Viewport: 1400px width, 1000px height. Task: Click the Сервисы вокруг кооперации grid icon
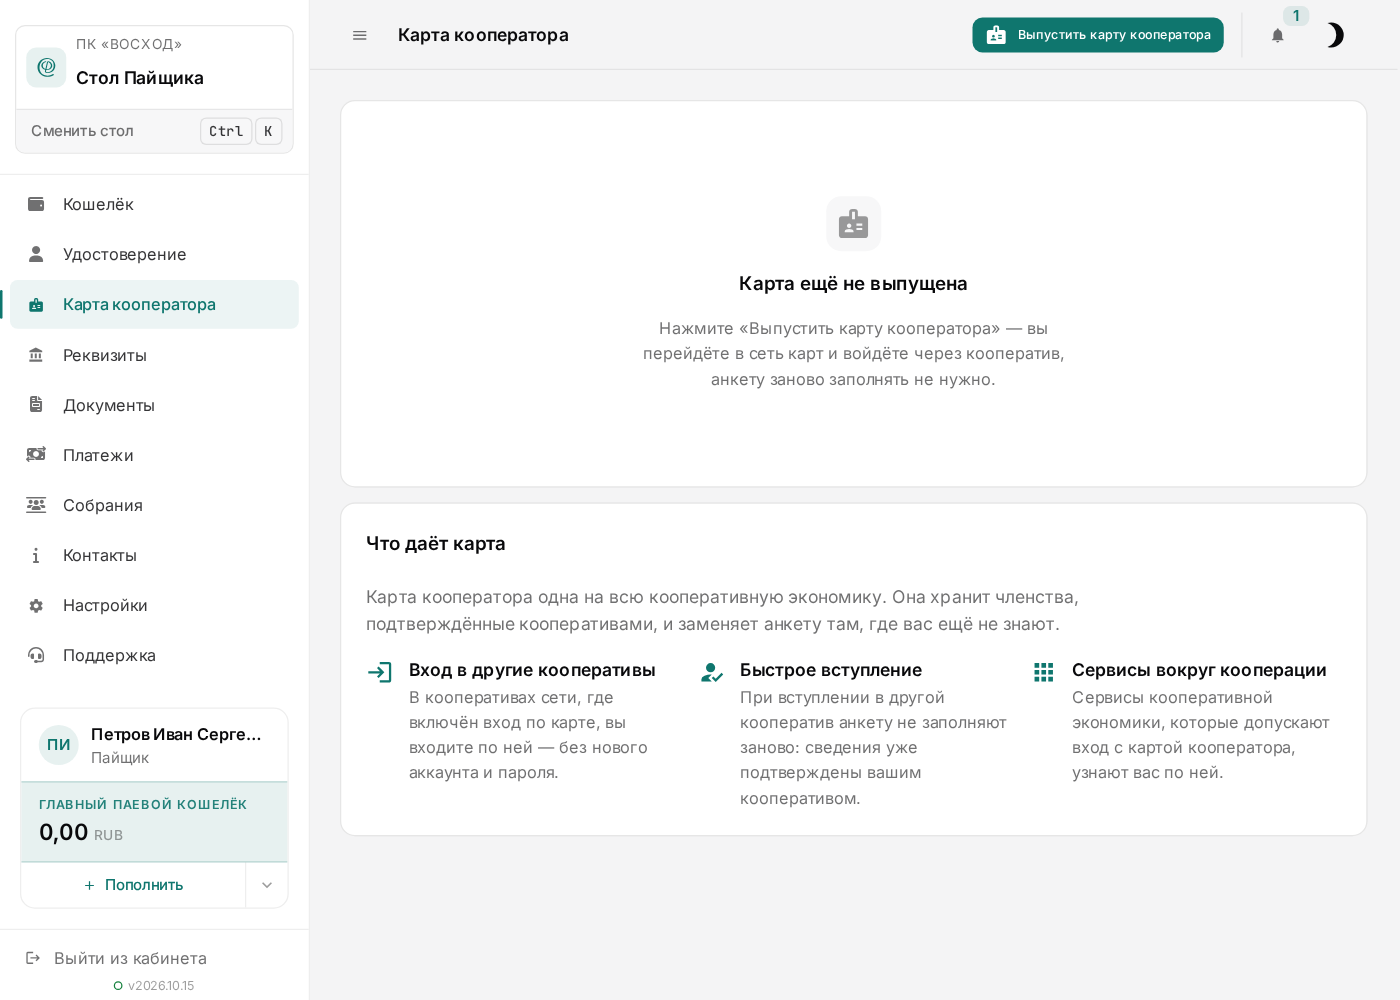pyautogui.click(x=1043, y=672)
